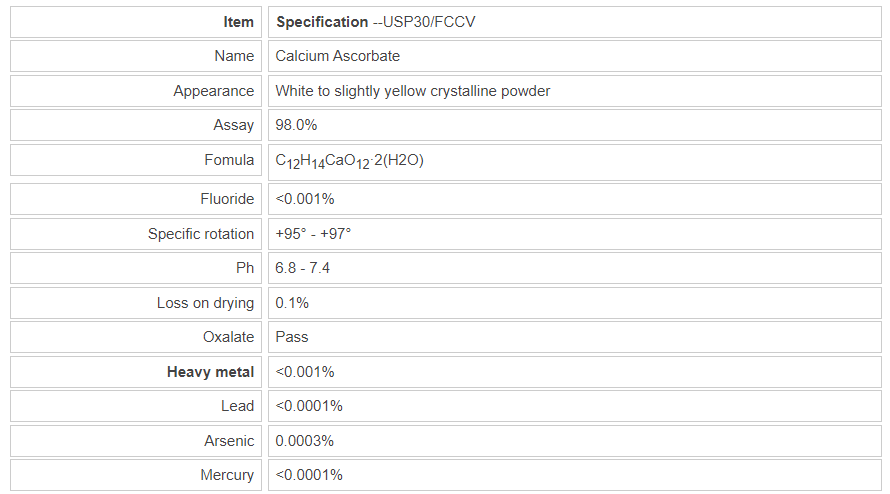
Task: Click the Specific rotation label
Action: coord(201,234)
